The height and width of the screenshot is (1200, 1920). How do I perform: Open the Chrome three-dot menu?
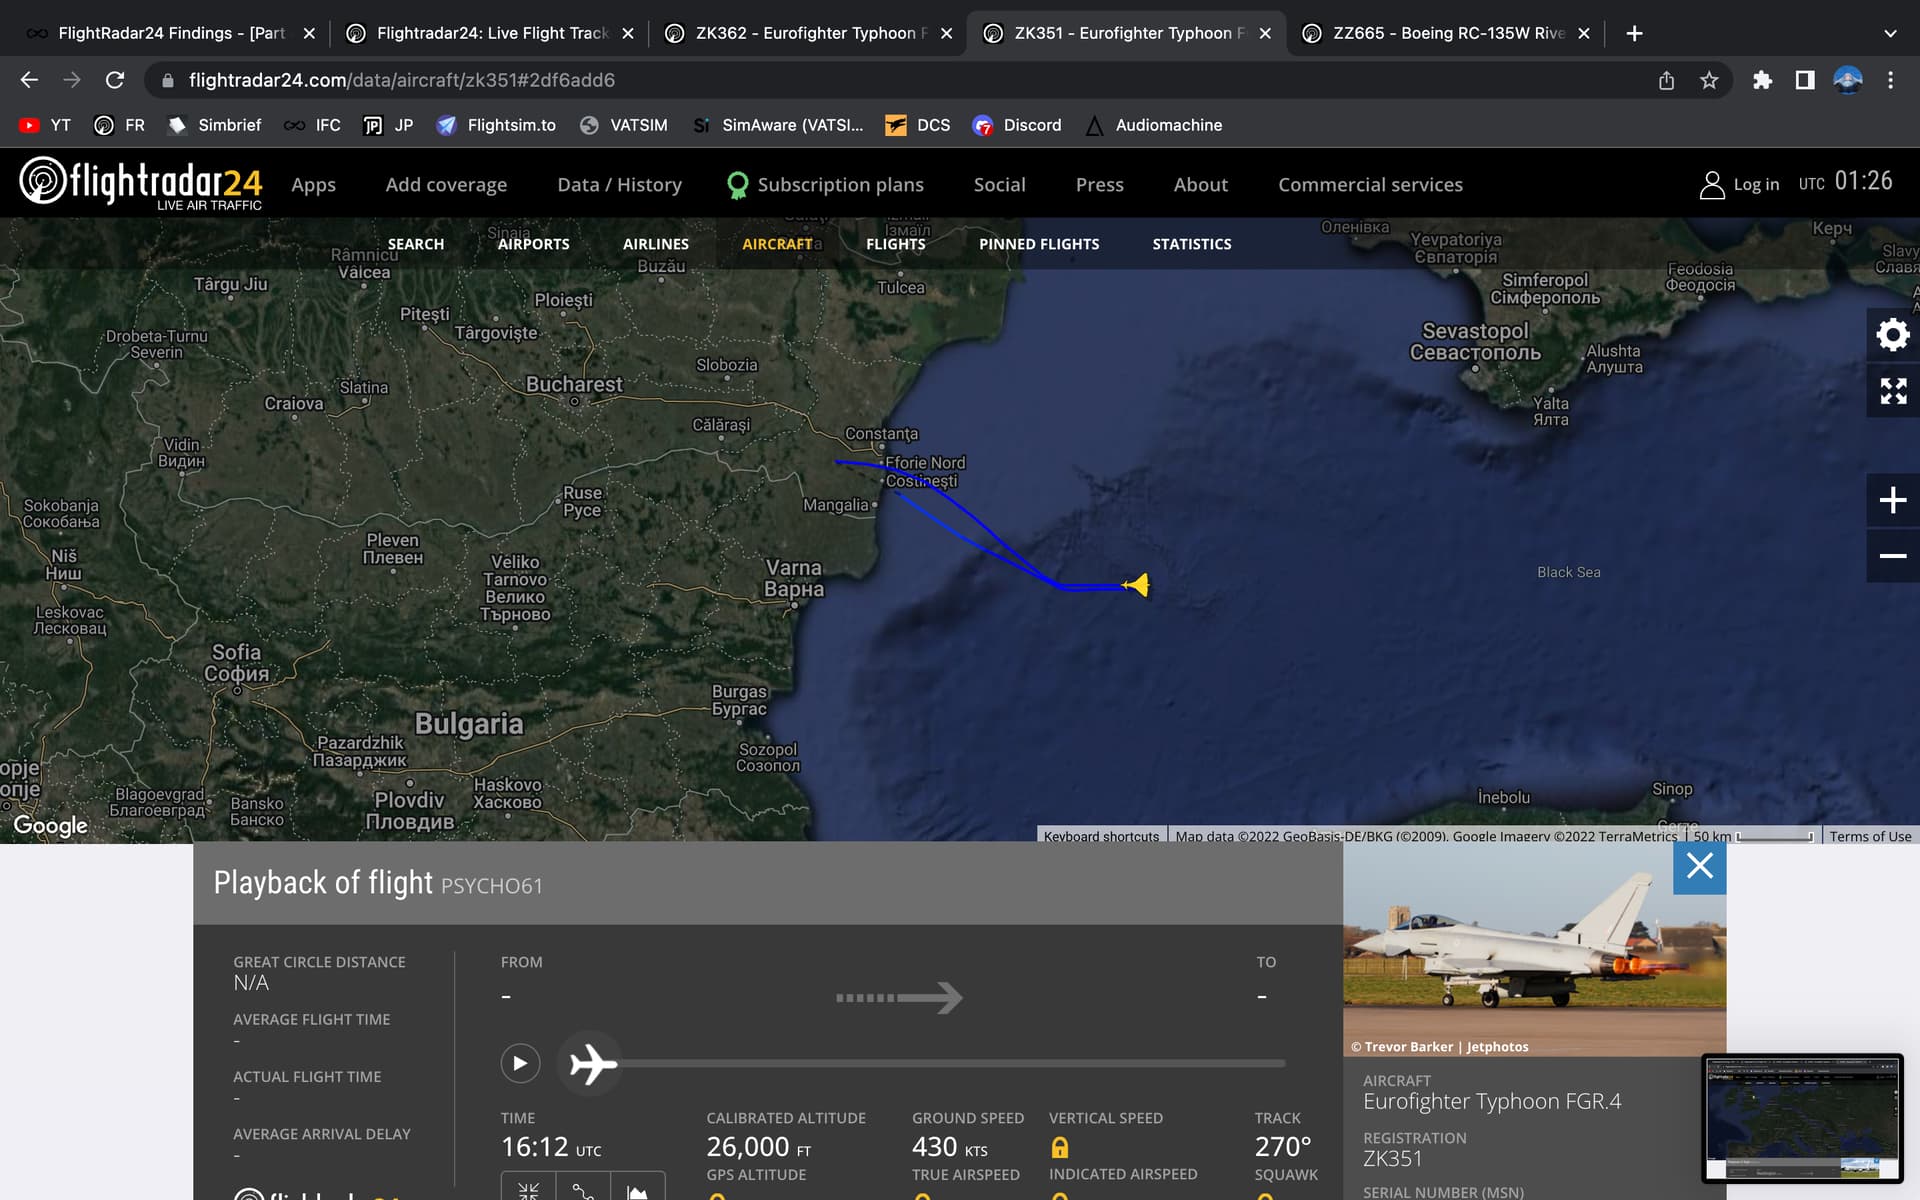tap(1890, 80)
